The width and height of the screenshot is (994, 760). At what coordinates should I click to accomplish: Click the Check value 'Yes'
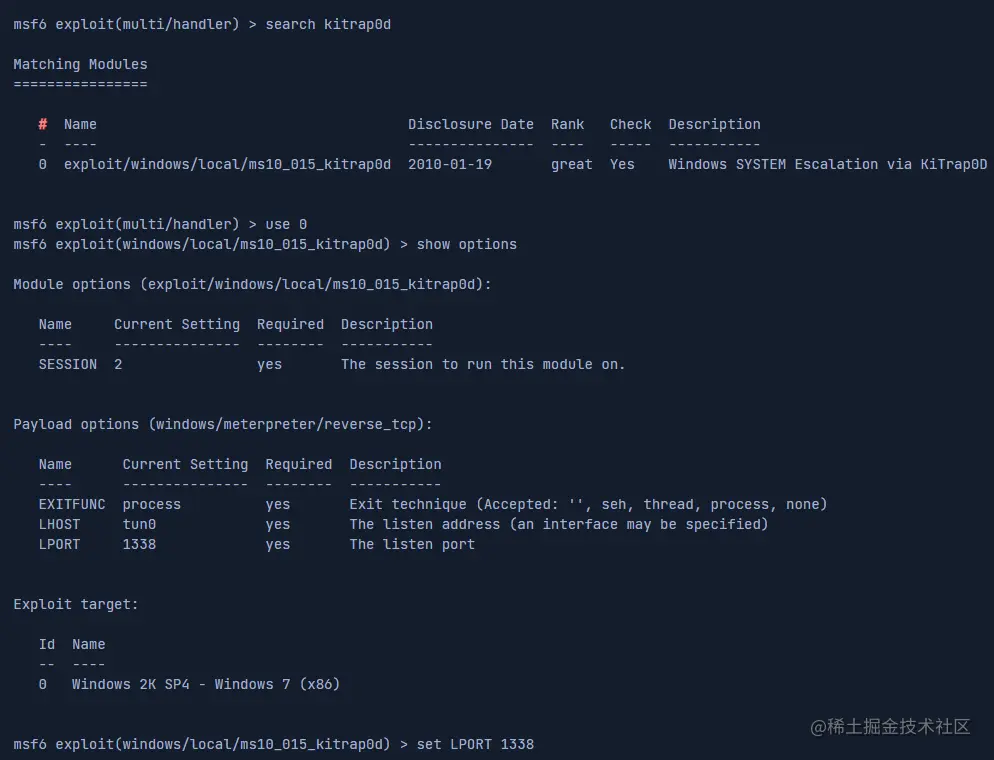pos(622,165)
